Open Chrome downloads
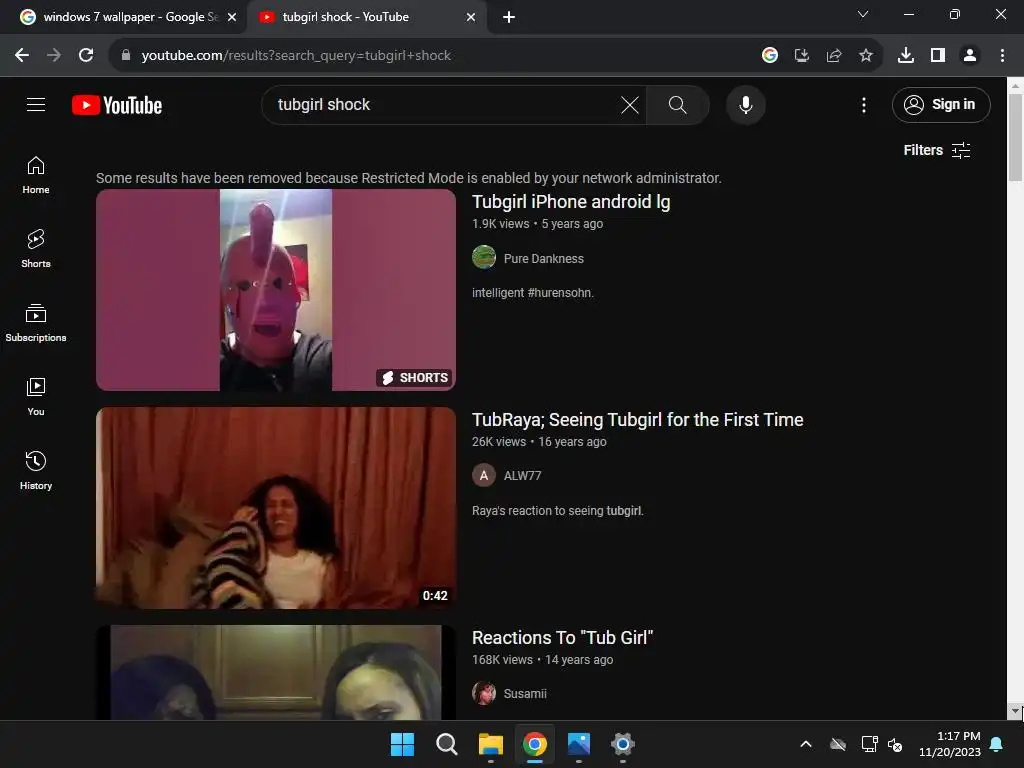 coord(906,56)
